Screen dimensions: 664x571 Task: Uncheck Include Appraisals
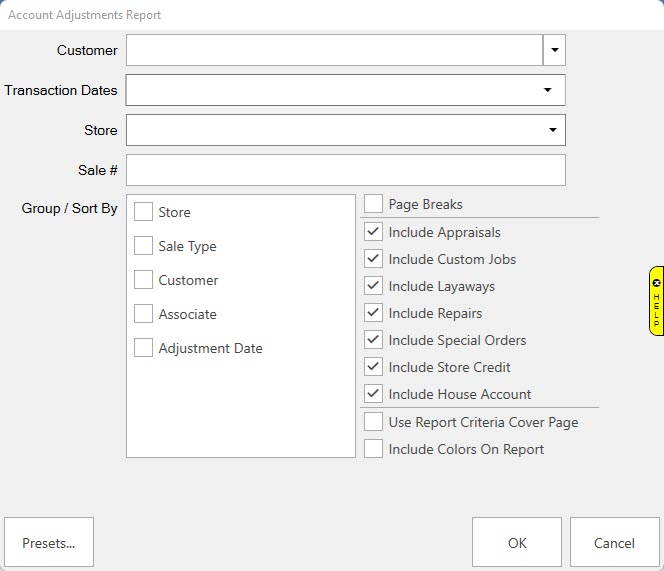coord(373,232)
